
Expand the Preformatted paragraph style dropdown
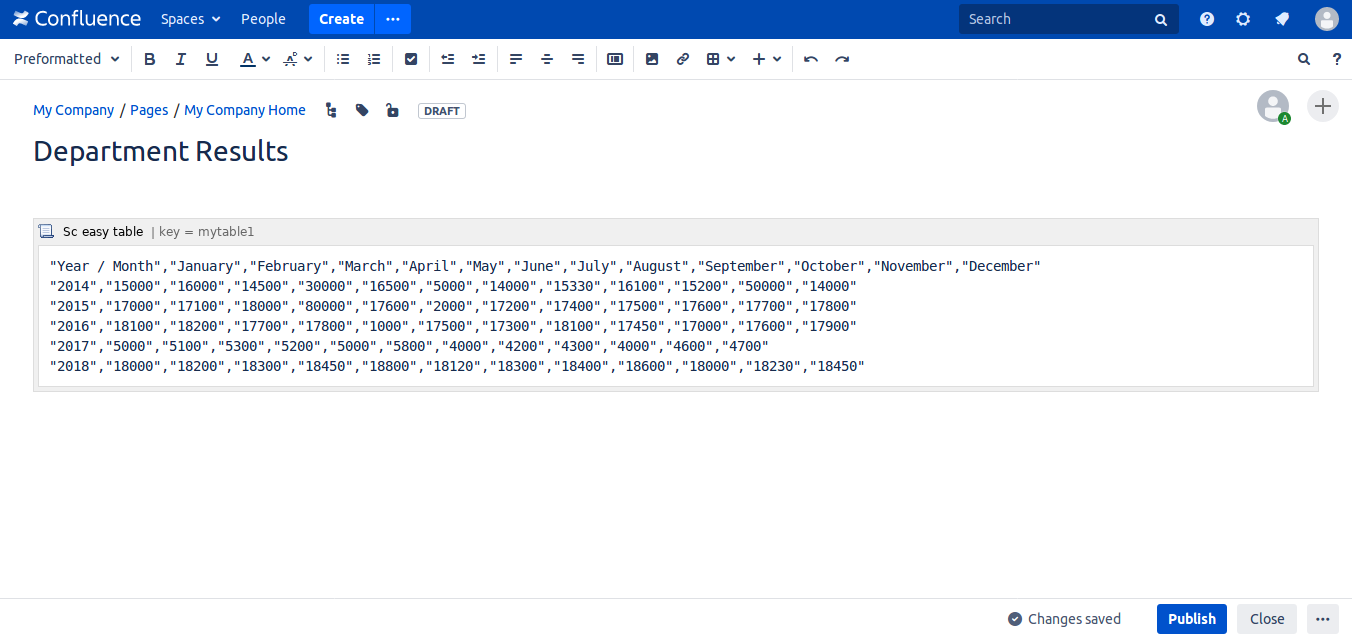[x=67, y=59]
